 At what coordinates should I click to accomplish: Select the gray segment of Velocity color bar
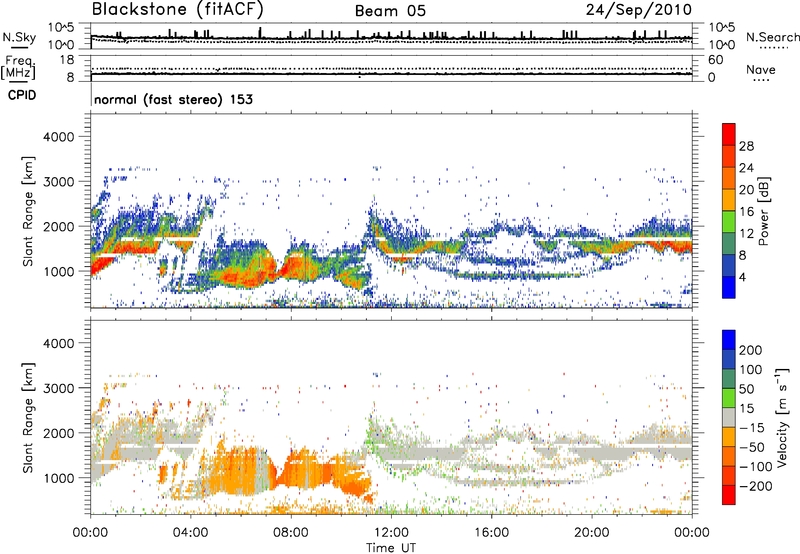pos(729,418)
